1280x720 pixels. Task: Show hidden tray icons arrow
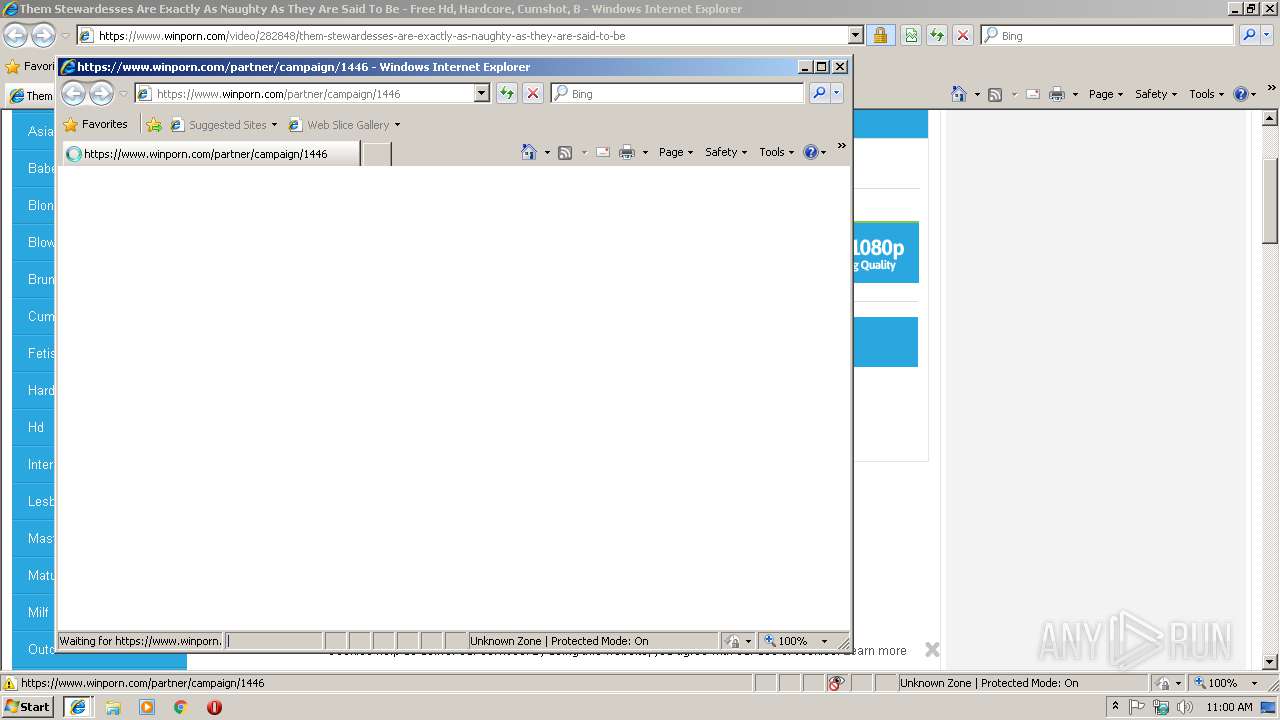(1115, 707)
